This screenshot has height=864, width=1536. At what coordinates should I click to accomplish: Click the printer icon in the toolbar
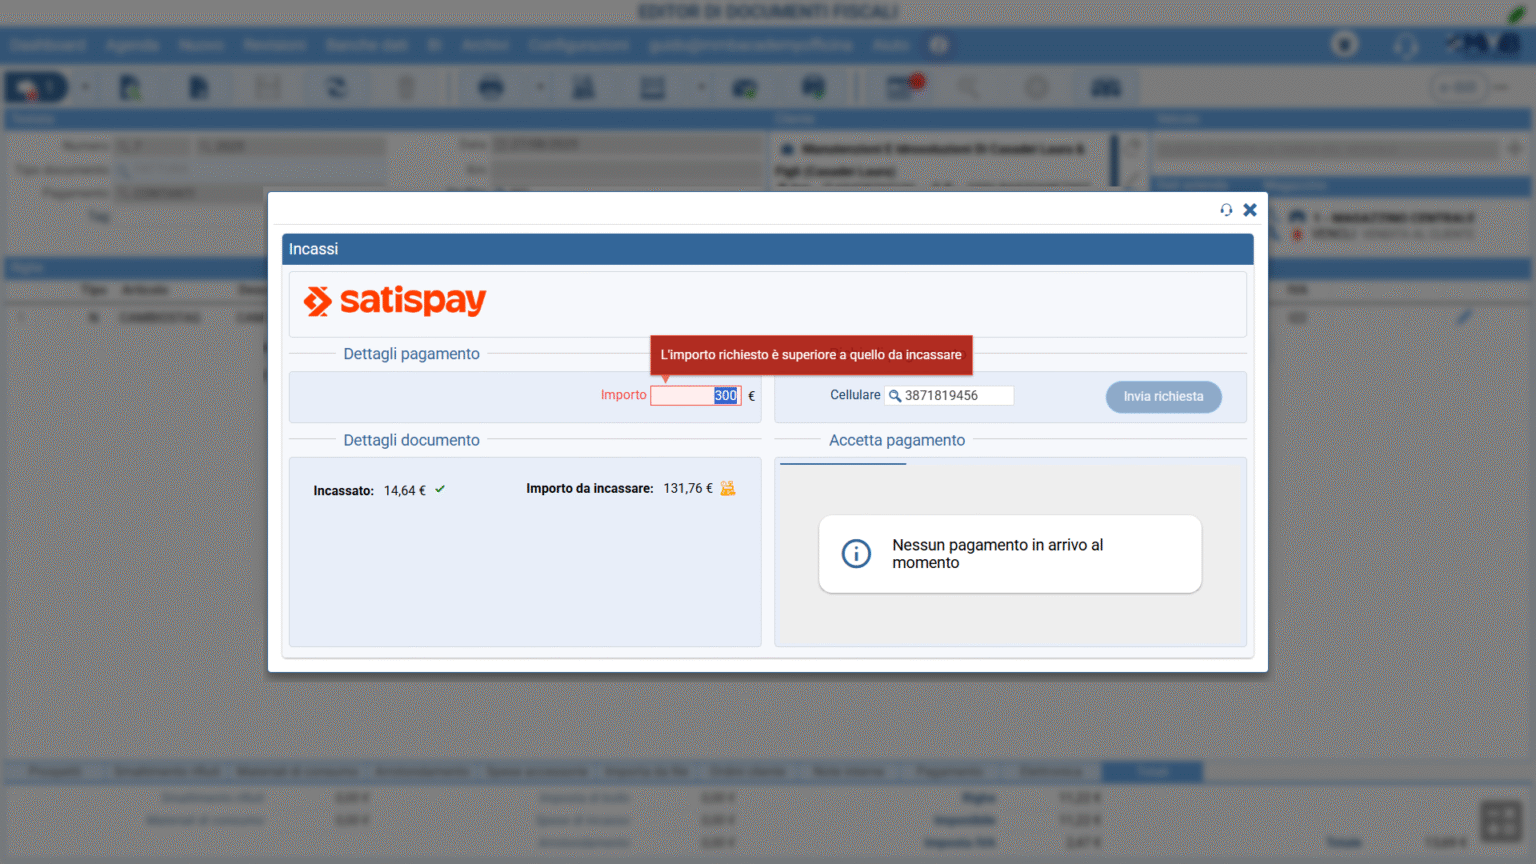491,88
